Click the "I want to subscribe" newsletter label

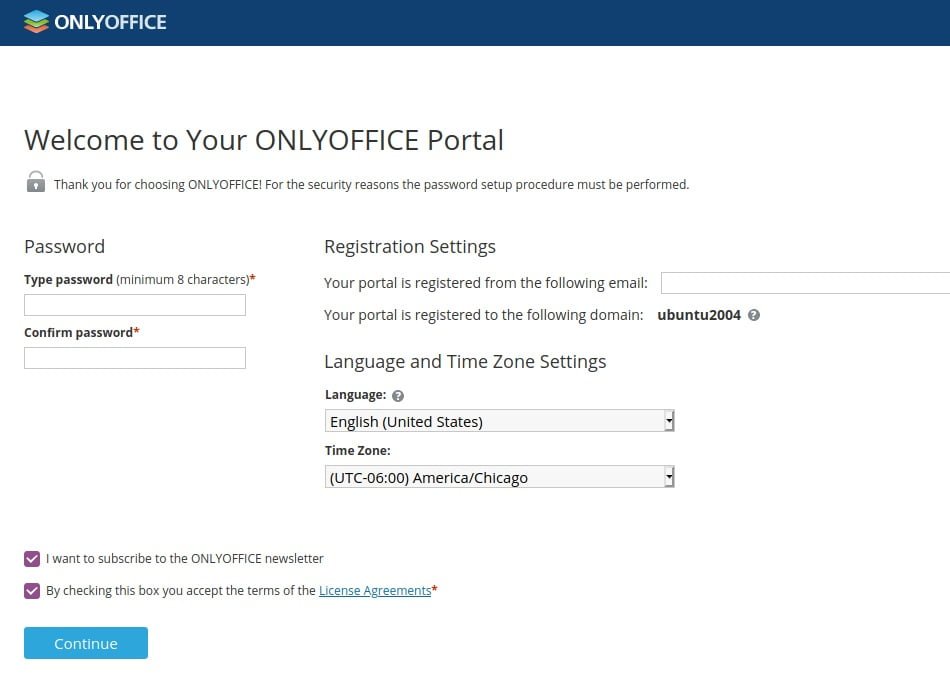click(185, 559)
